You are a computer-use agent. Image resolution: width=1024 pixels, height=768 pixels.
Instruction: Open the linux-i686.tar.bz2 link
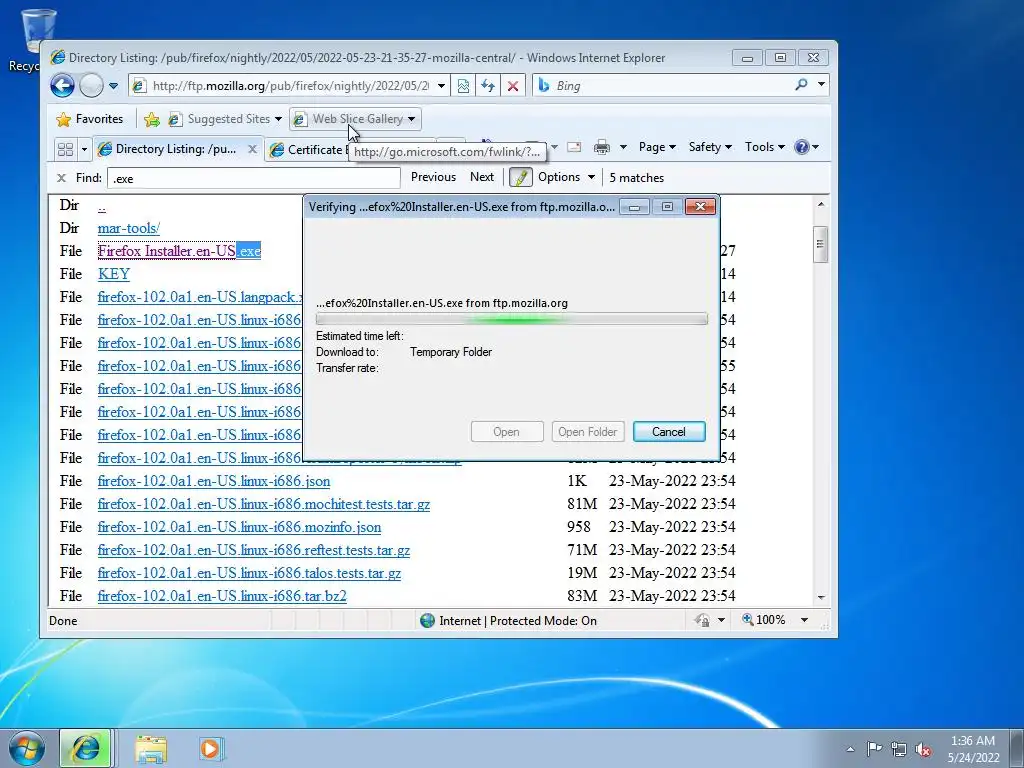click(x=222, y=596)
